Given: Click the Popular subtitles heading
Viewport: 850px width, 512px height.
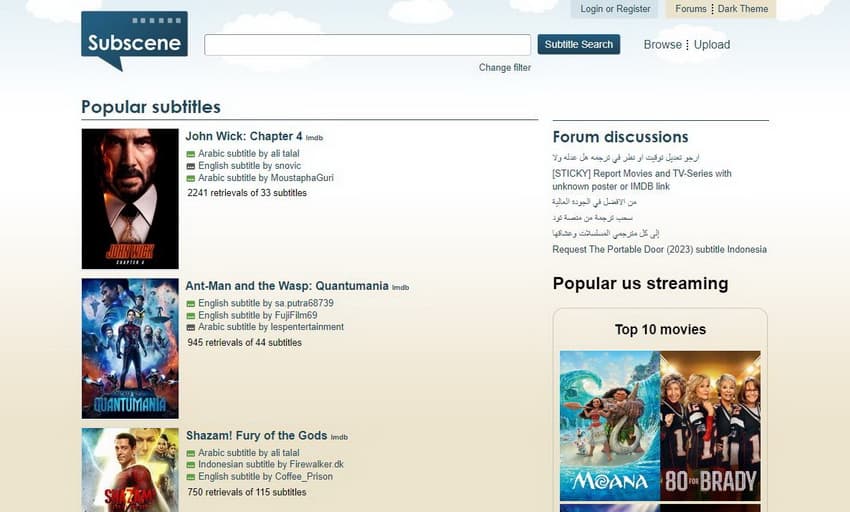Looking at the screenshot, I should [x=151, y=107].
